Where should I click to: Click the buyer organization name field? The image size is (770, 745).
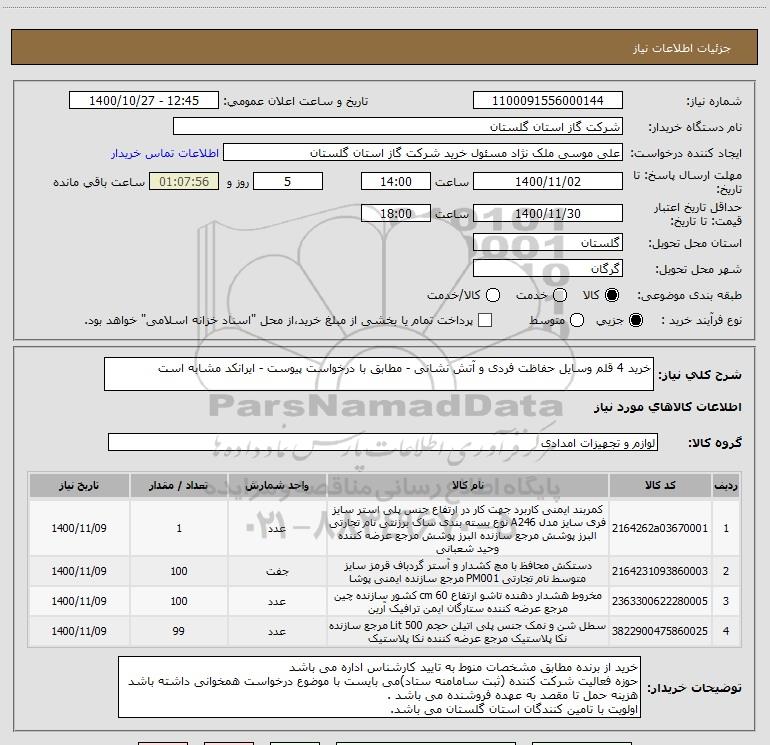398,127
